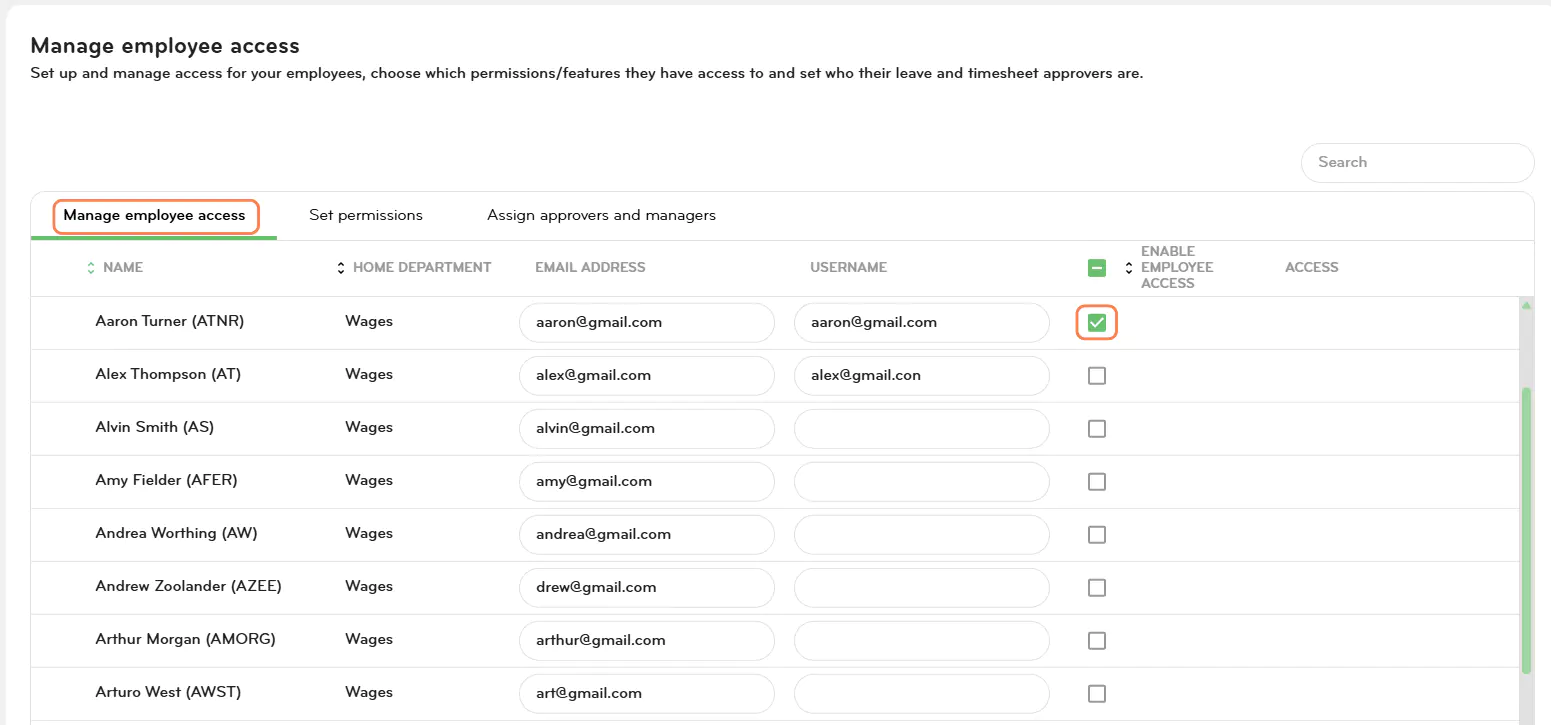Image resolution: width=1551 pixels, height=725 pixels.
Task: Switch to Manage employee access tab
Action: pos(154,215)
